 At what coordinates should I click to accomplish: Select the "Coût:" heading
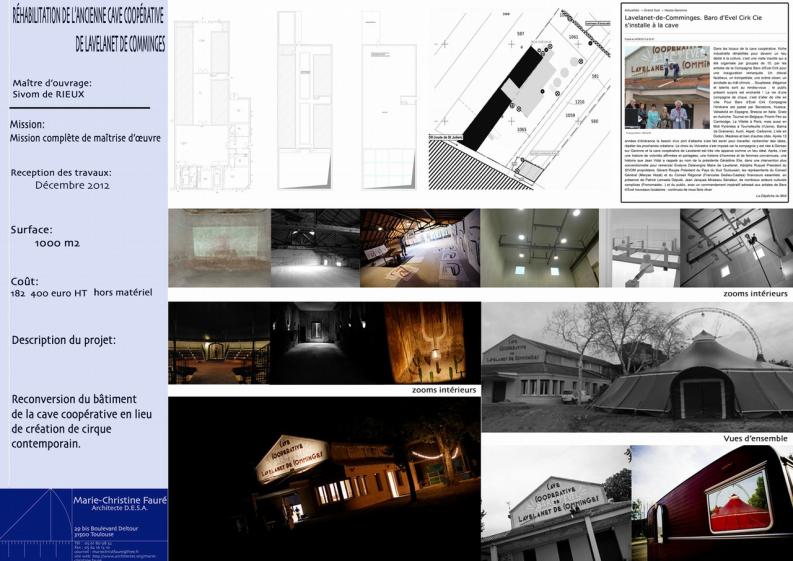tap(24, 281)
